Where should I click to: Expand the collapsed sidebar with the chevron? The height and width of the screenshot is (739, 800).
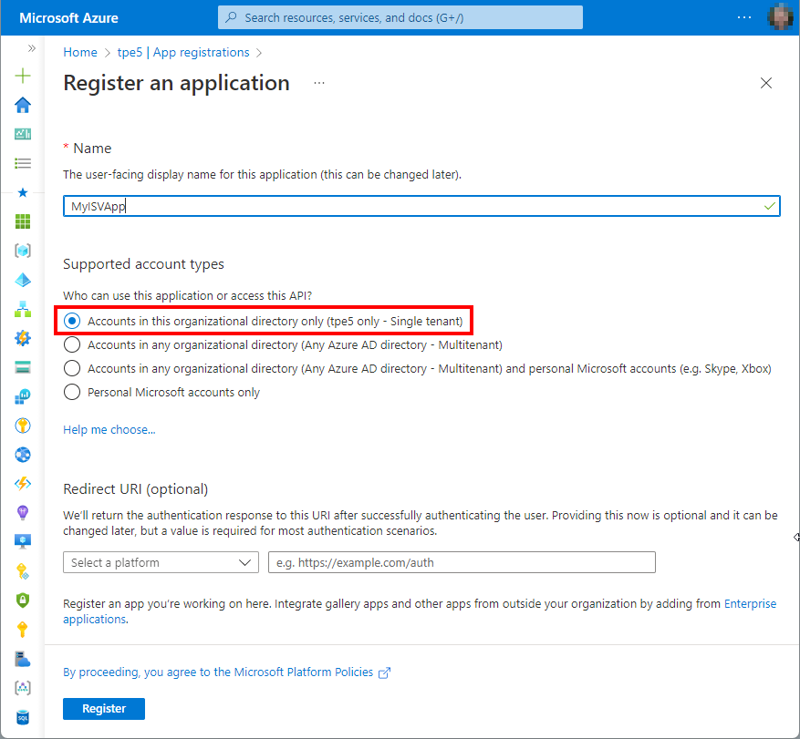coord(33,47)
